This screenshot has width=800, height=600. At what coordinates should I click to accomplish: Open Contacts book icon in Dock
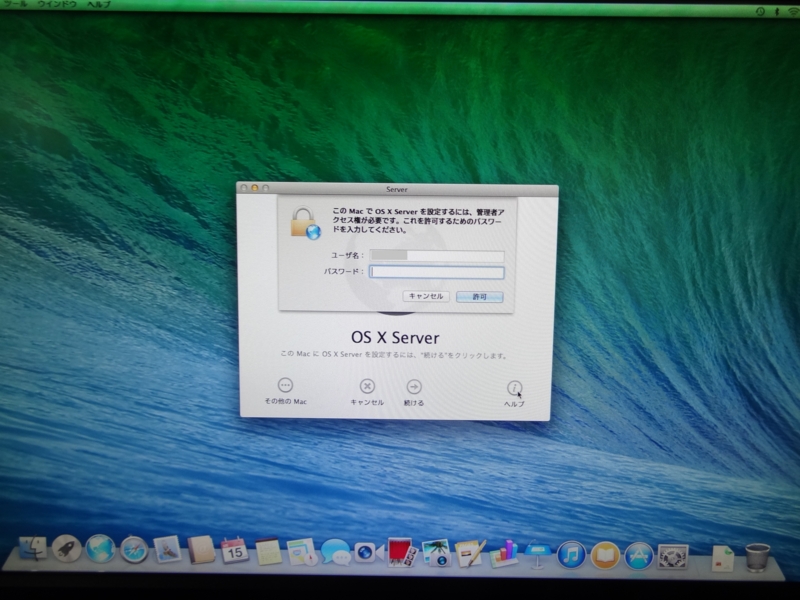201,550
